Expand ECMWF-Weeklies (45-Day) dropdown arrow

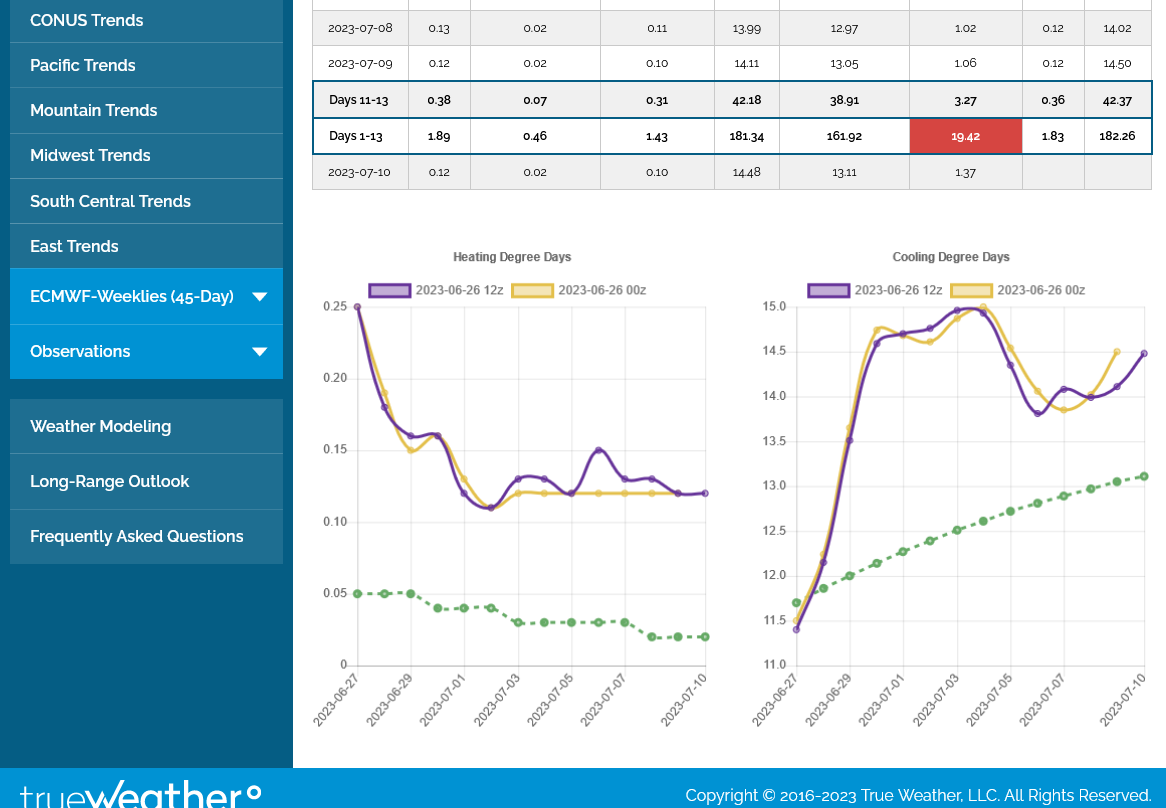(260, 296)
